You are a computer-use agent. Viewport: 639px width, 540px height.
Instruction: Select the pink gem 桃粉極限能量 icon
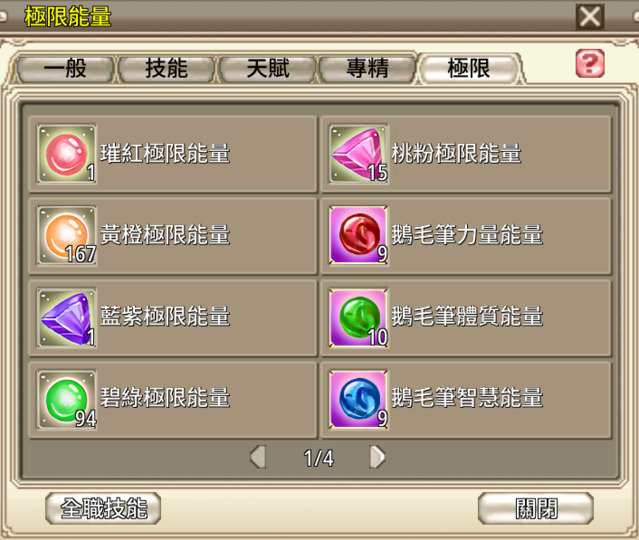click(x=359, y=154)
